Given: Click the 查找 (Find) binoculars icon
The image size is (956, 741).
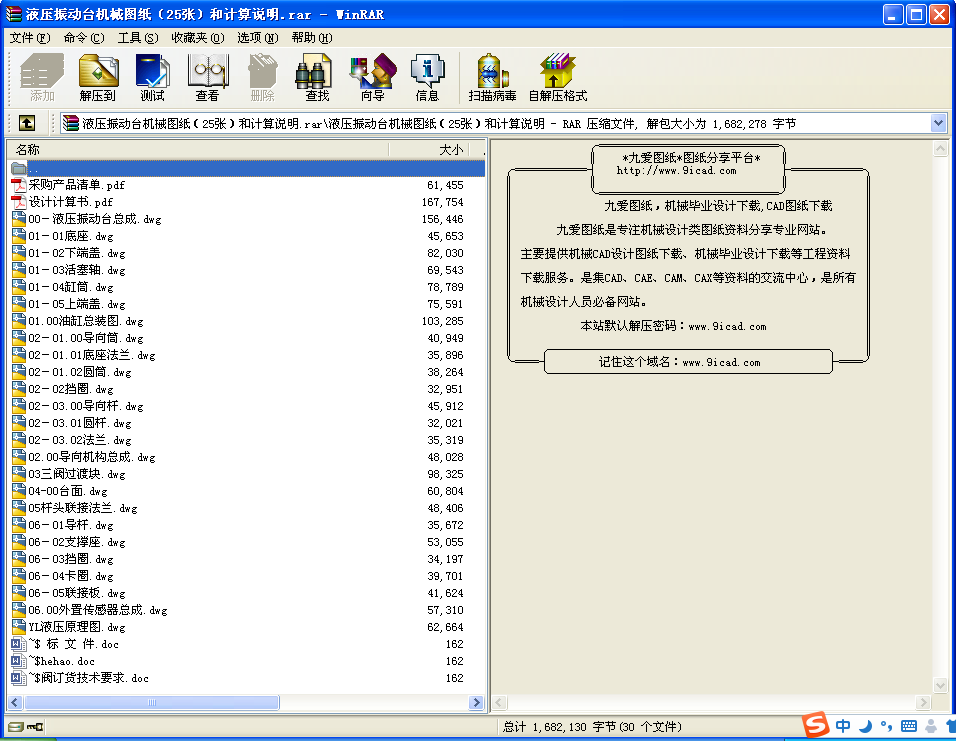Looking at the screenshot, I should (x=313, y=75).
